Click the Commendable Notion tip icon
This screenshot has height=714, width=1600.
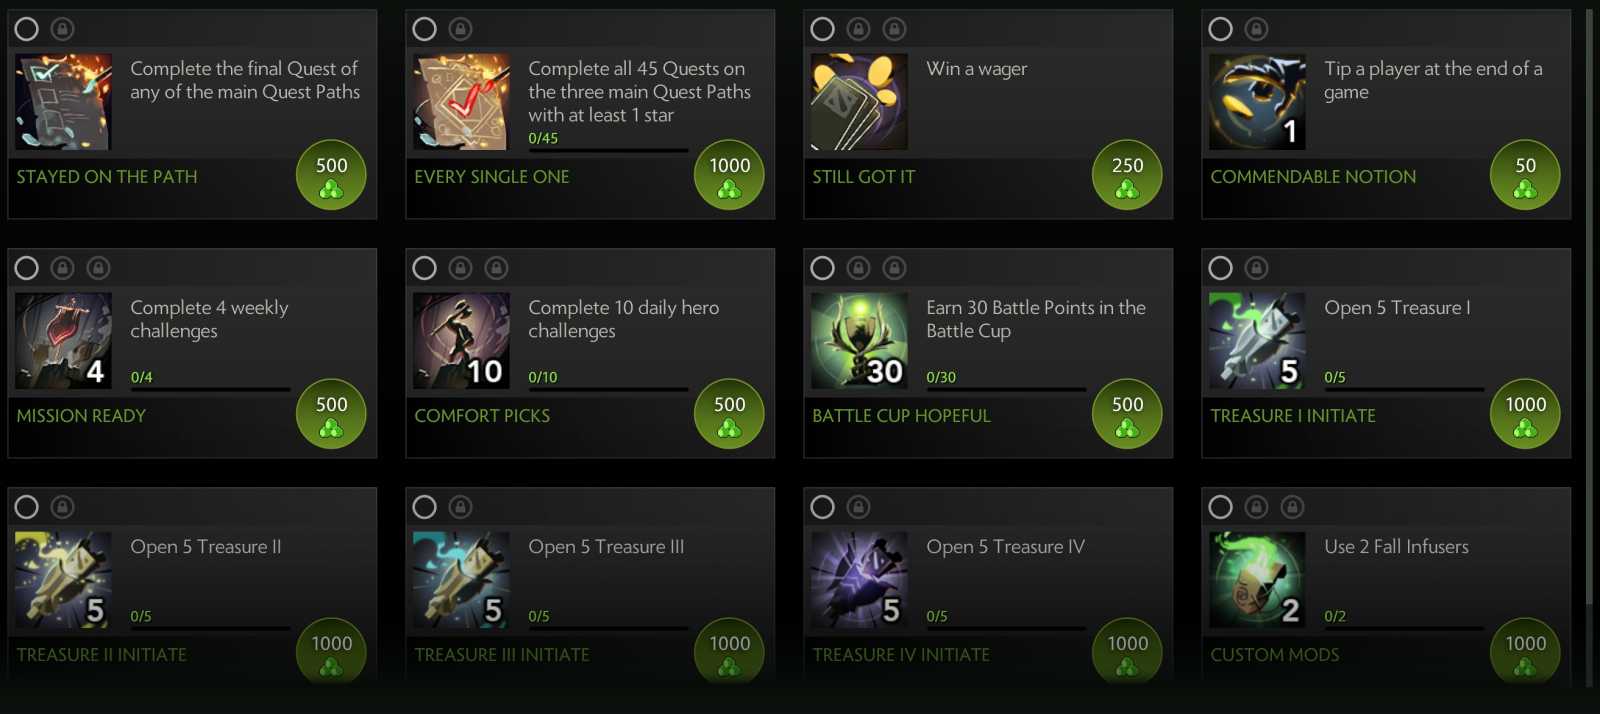[1257, 102]
